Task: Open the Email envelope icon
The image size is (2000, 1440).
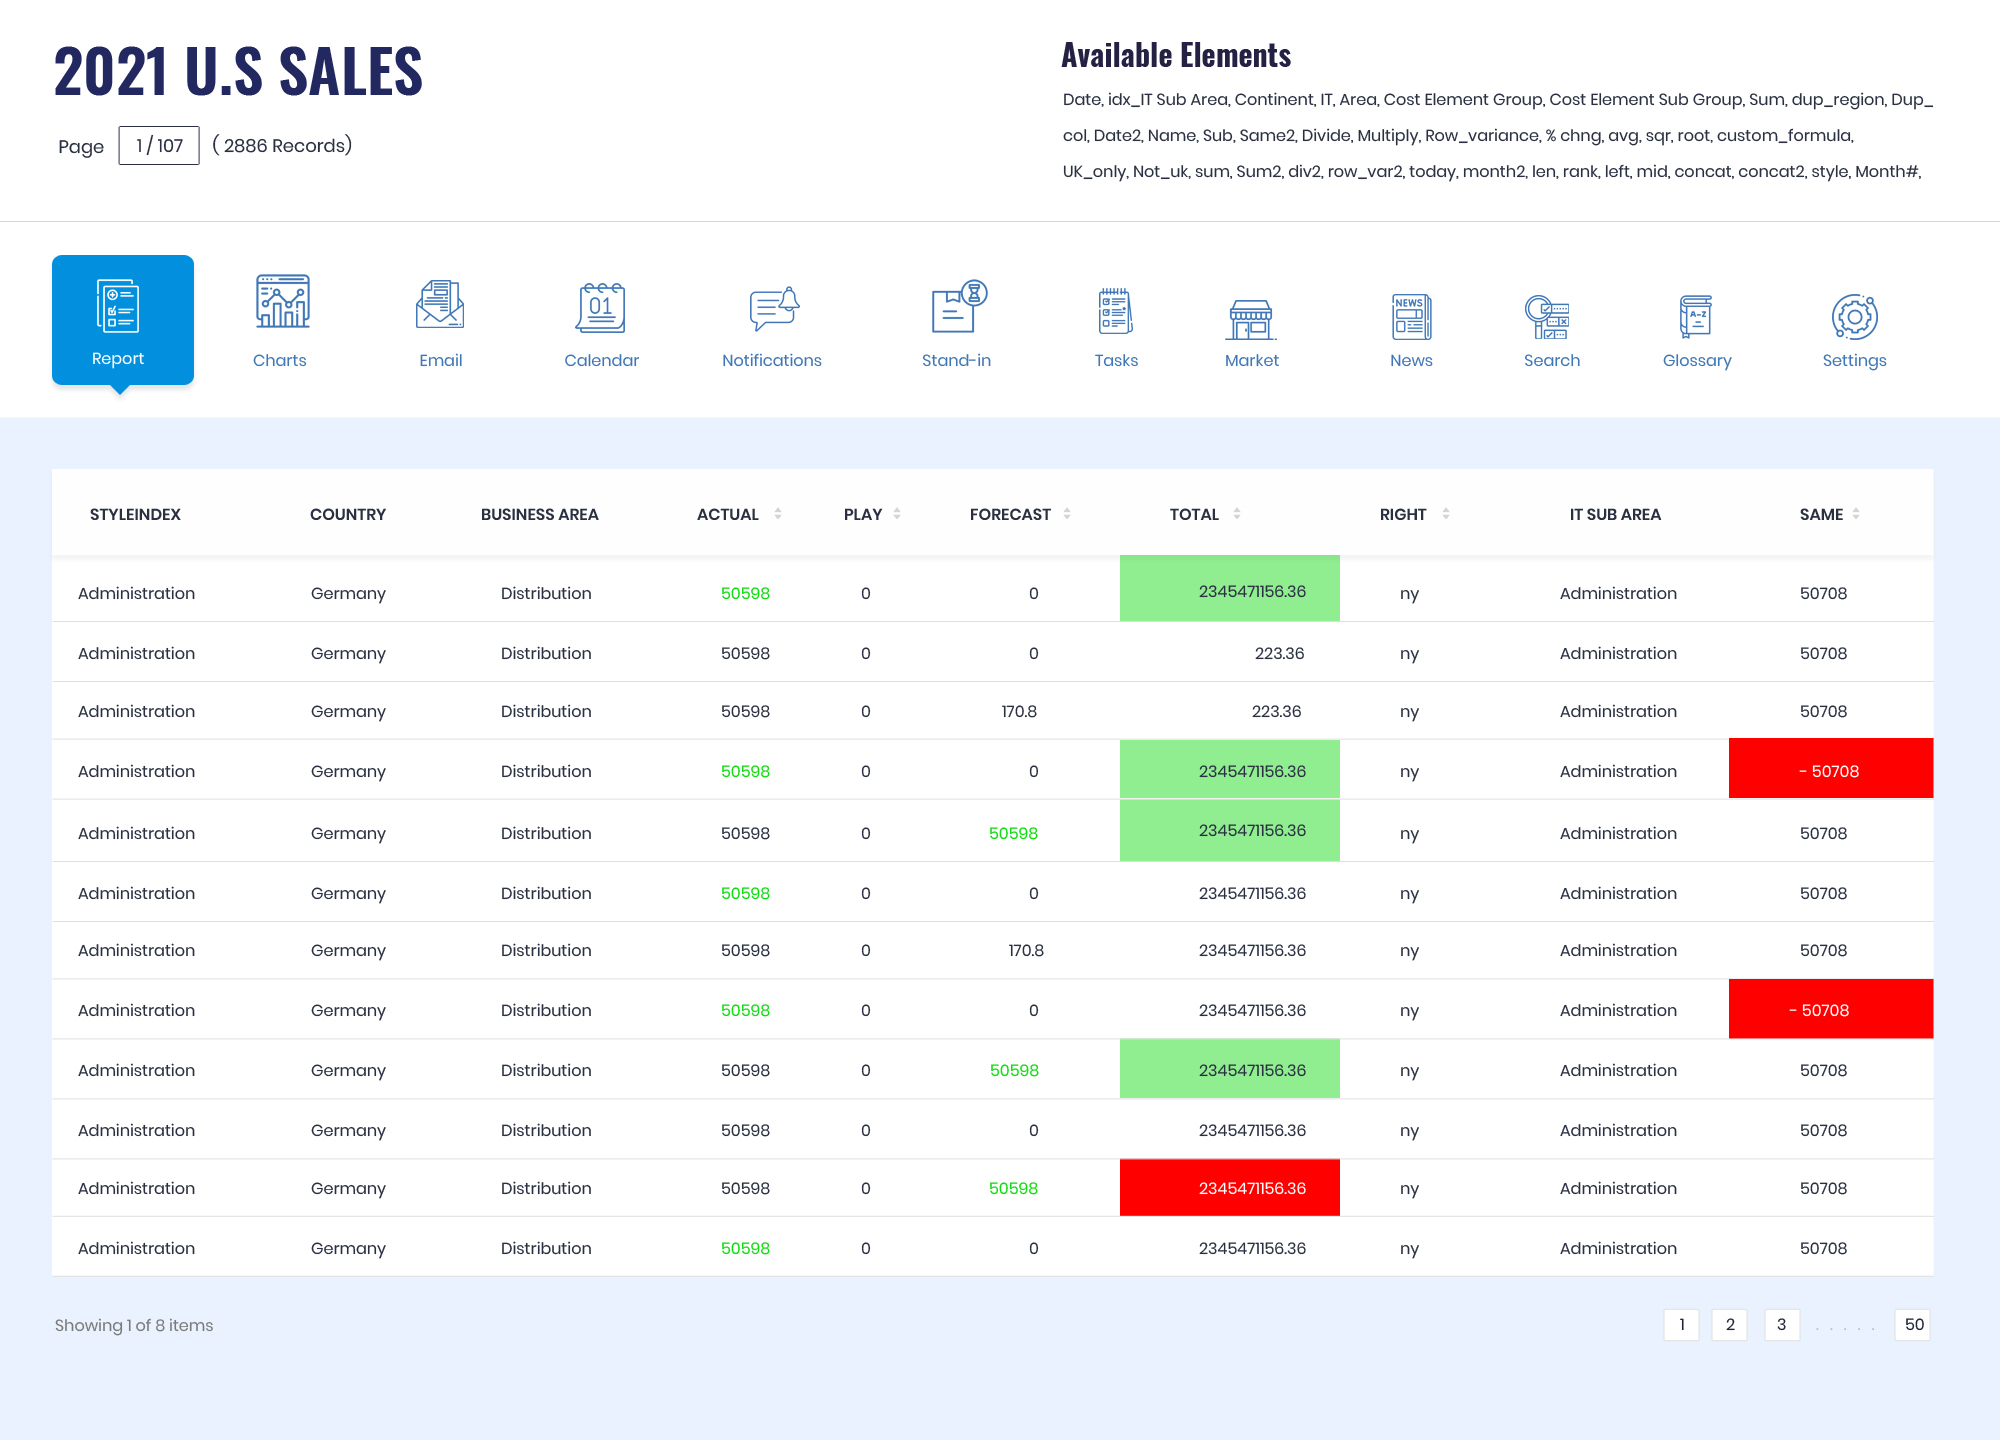Action: (440, 305)
